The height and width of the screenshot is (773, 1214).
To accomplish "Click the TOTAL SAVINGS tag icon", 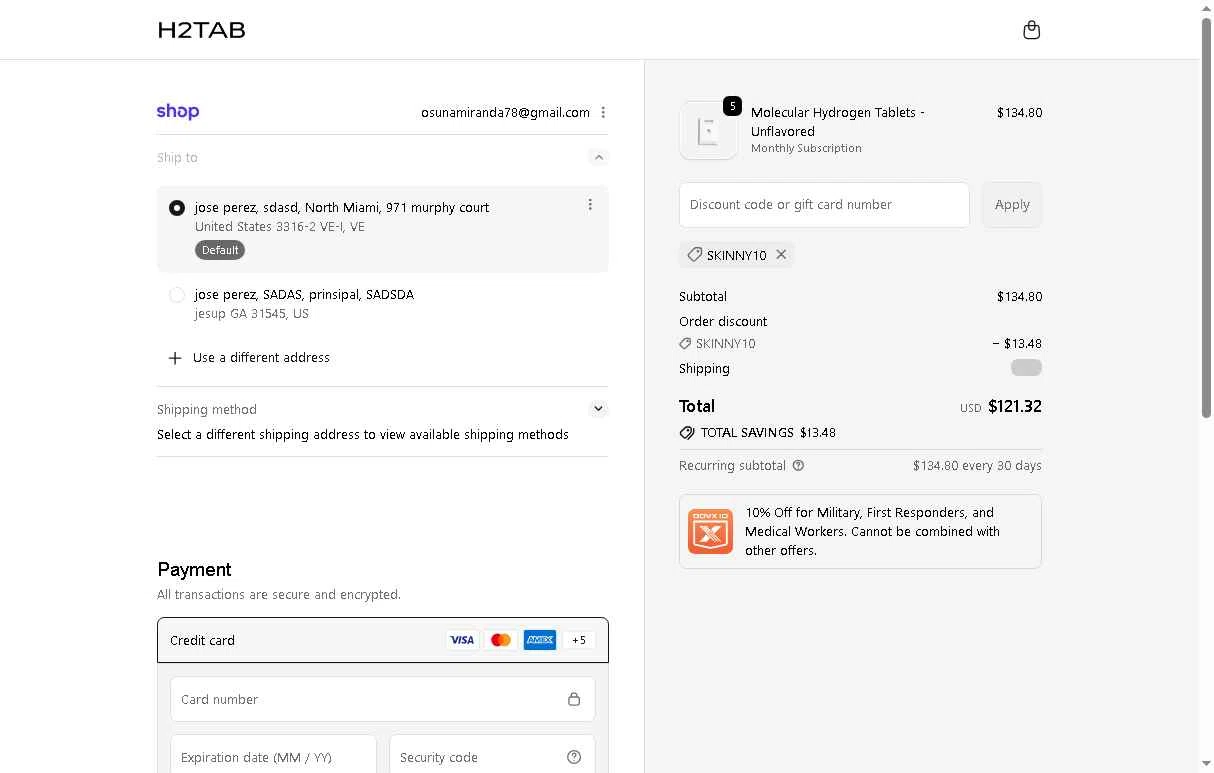I will click(687, 433).
